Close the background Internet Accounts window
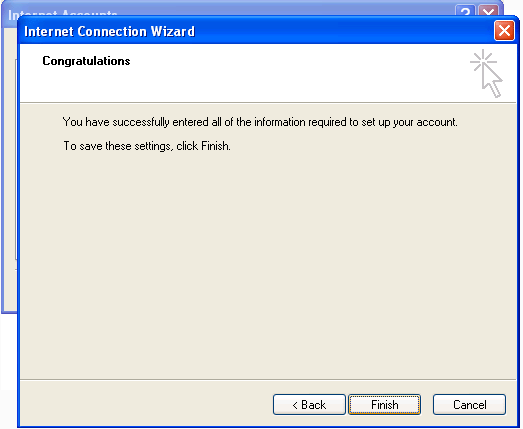This screenshot has height=429, width=523. click(x=489, y=11)
